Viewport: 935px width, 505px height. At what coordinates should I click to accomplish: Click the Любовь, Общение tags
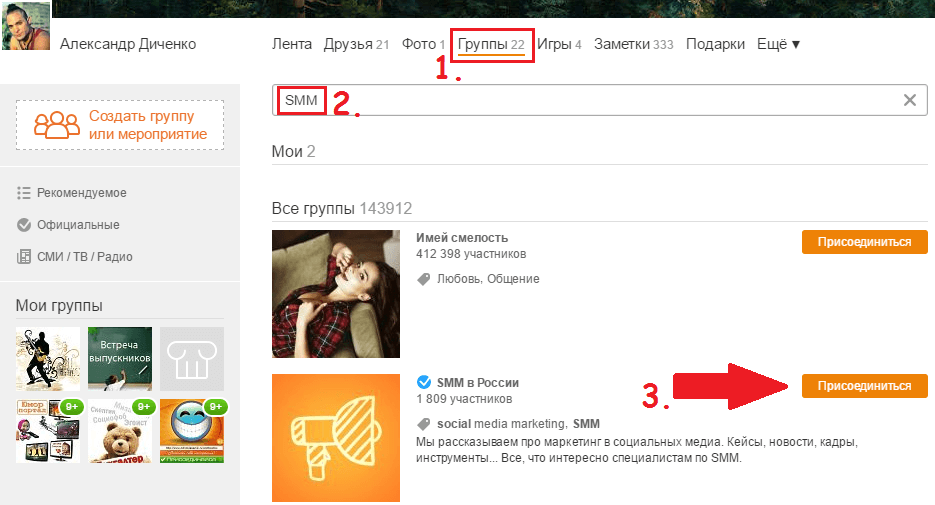(x=488, y=279)
